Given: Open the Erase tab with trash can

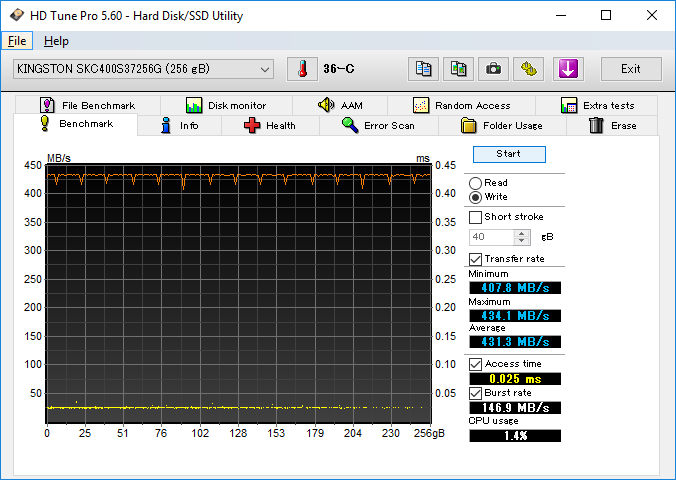Looking at the screenshot, I should pos(612,126).
